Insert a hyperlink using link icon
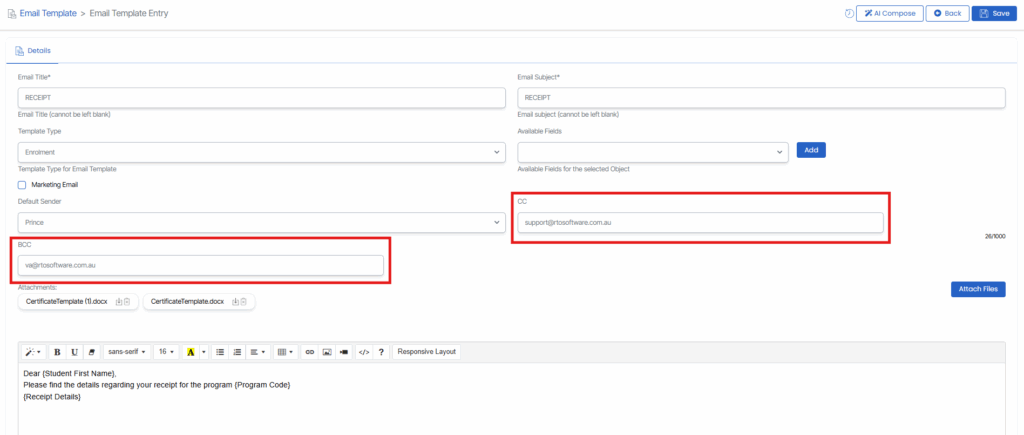Image resolution: width=1024 pixels, height=435 pixels. click(x=310, y=352)
